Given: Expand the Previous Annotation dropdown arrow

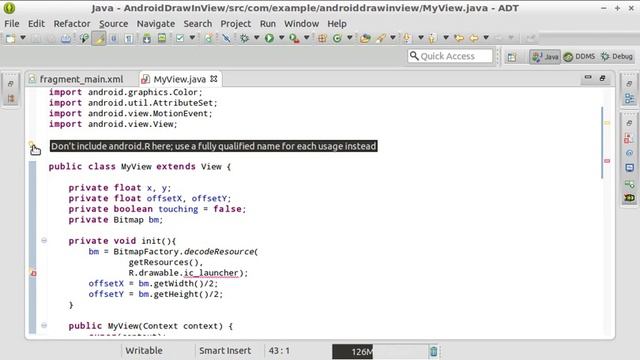Looking at the screenshot, I should coord(446,38).
